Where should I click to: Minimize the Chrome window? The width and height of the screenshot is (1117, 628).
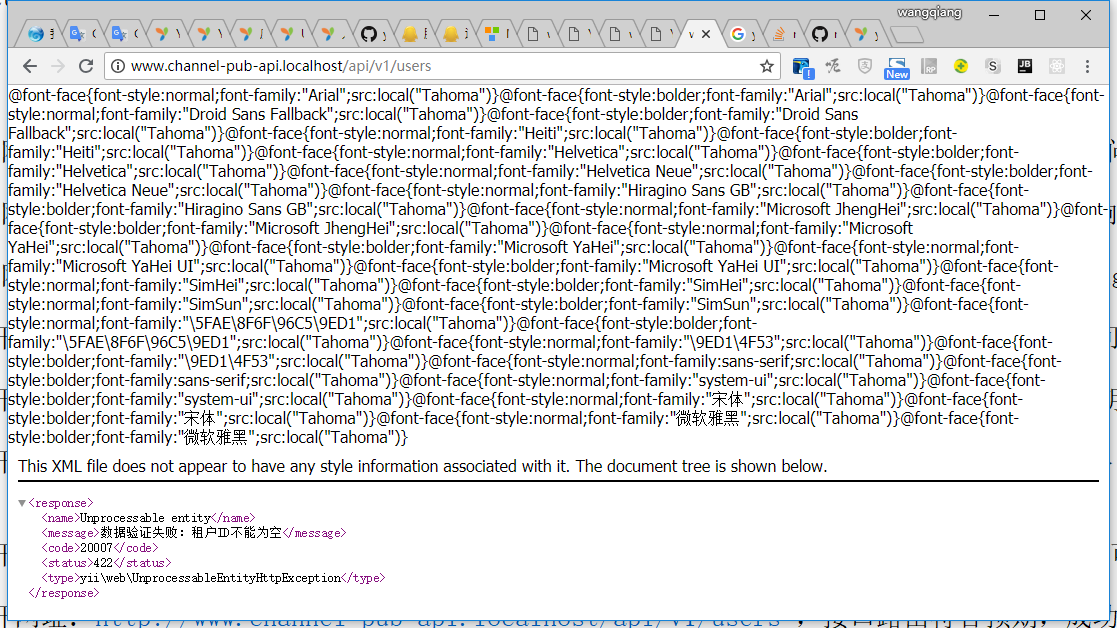[x=994, y=15]
